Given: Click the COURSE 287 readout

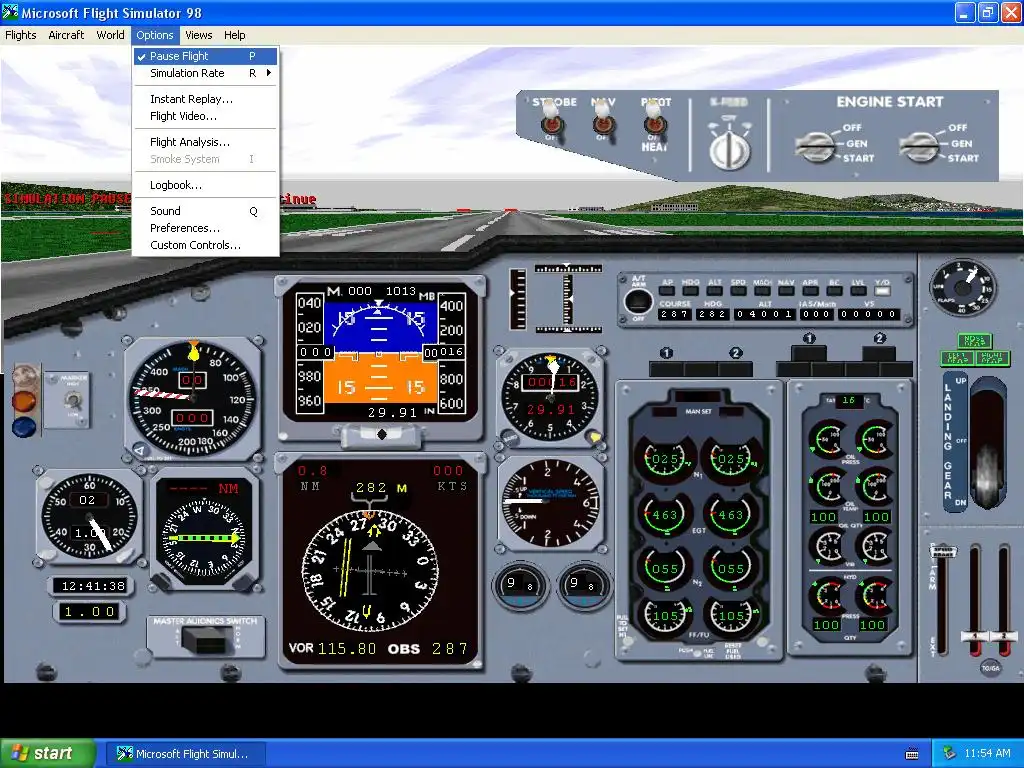Looking at the screenshot, I should (674, 314).
